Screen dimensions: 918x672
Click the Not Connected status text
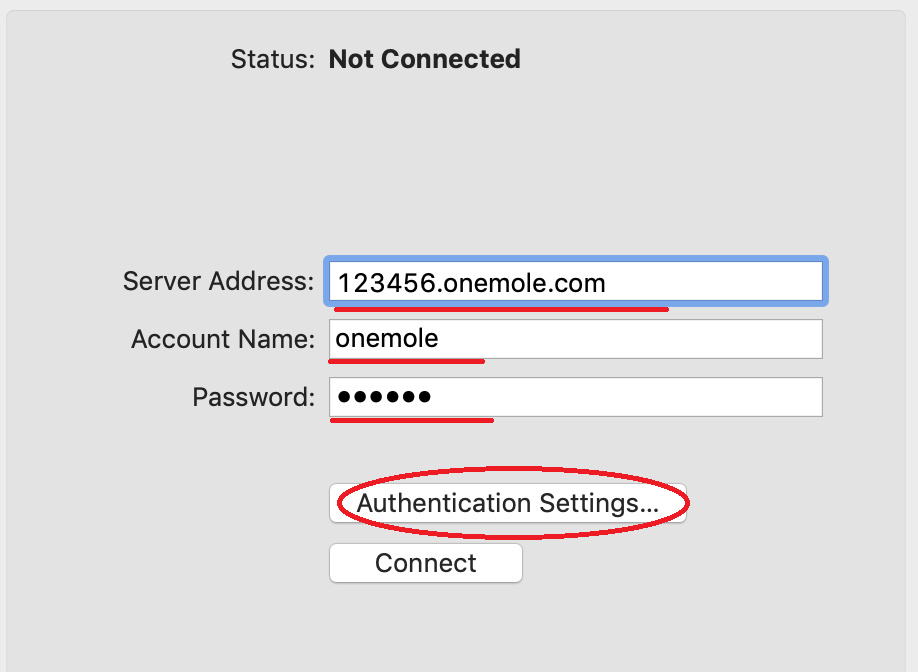pyautogui.click(x=424, y=59)
